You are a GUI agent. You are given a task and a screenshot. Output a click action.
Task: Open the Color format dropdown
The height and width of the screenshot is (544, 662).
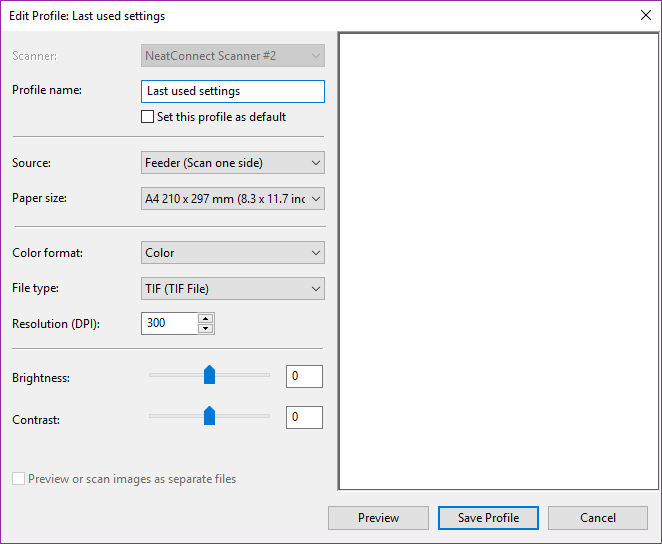click(x=233, y=252)
